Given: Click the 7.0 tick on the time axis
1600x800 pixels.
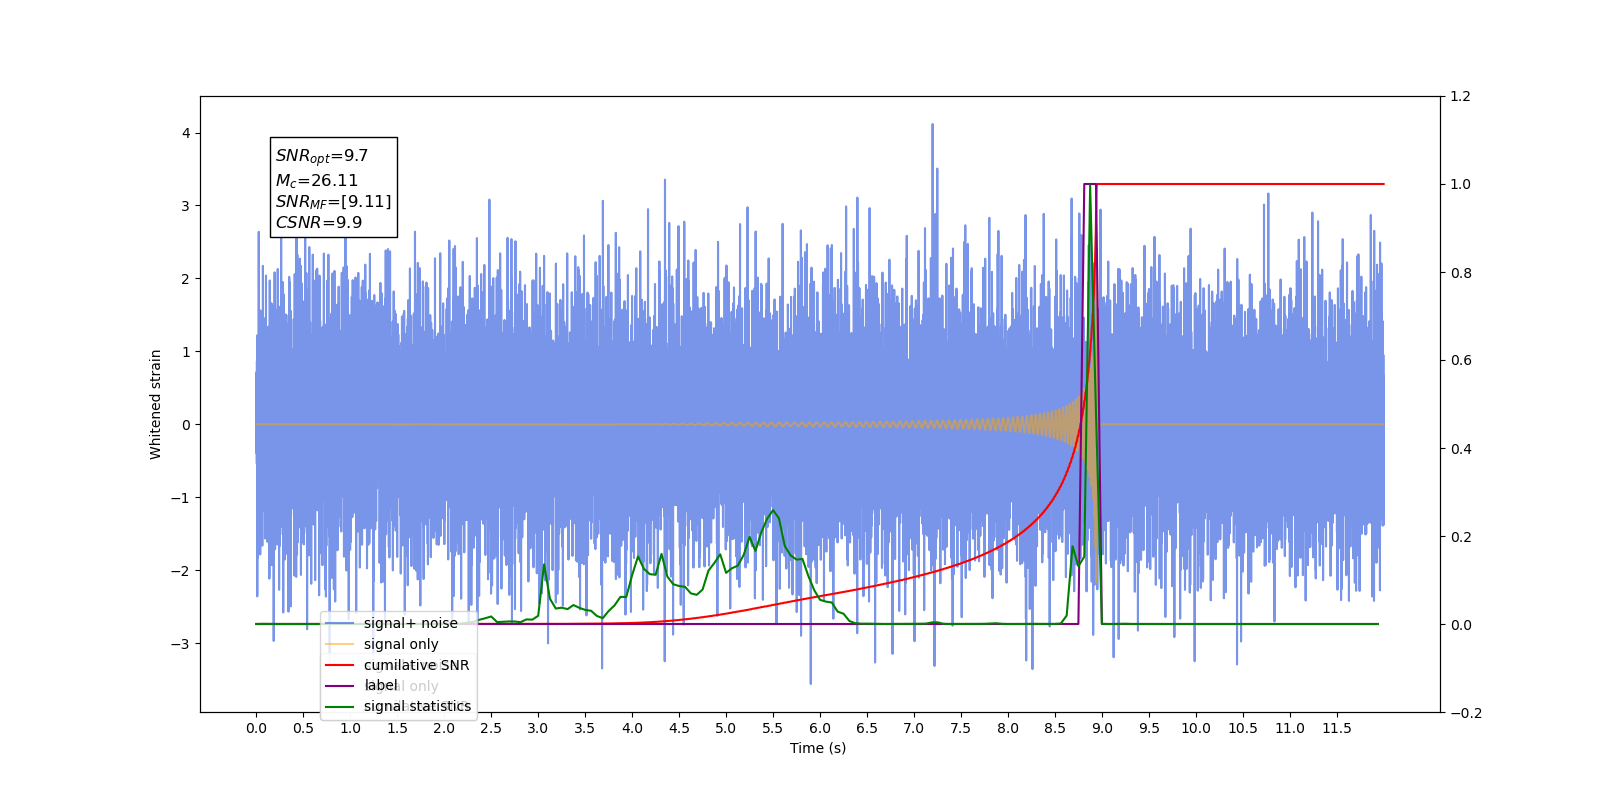Looking at the screenshot, I should [914, 728].
